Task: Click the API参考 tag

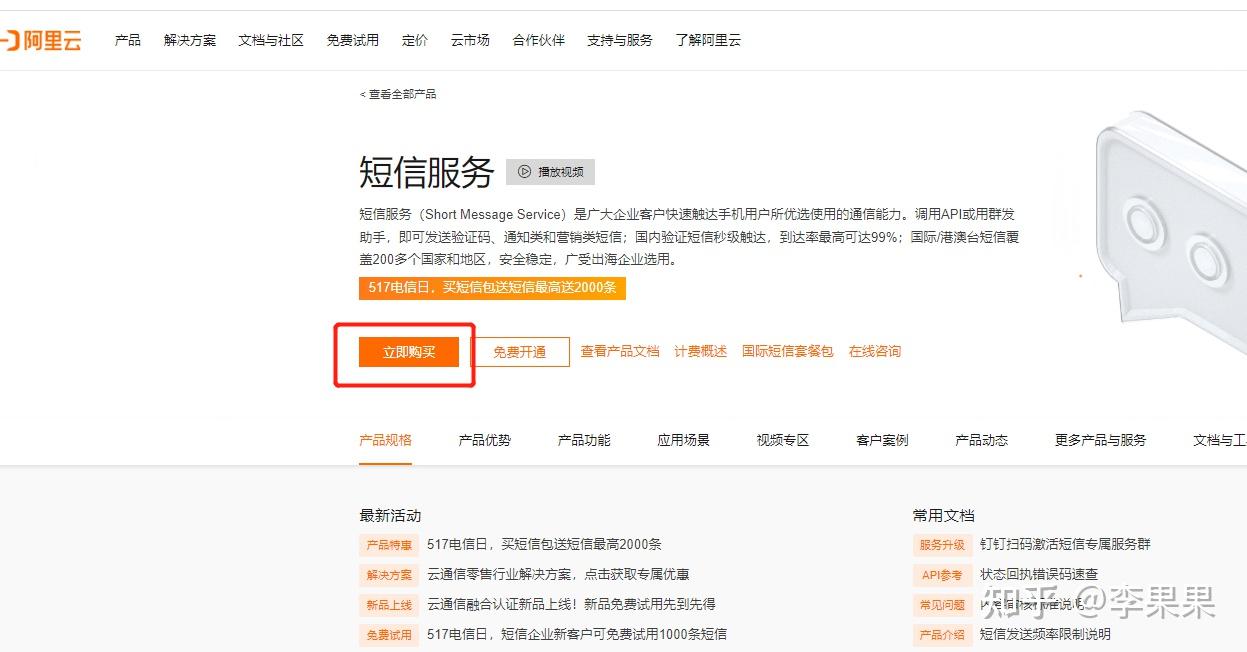Action: 942,575
